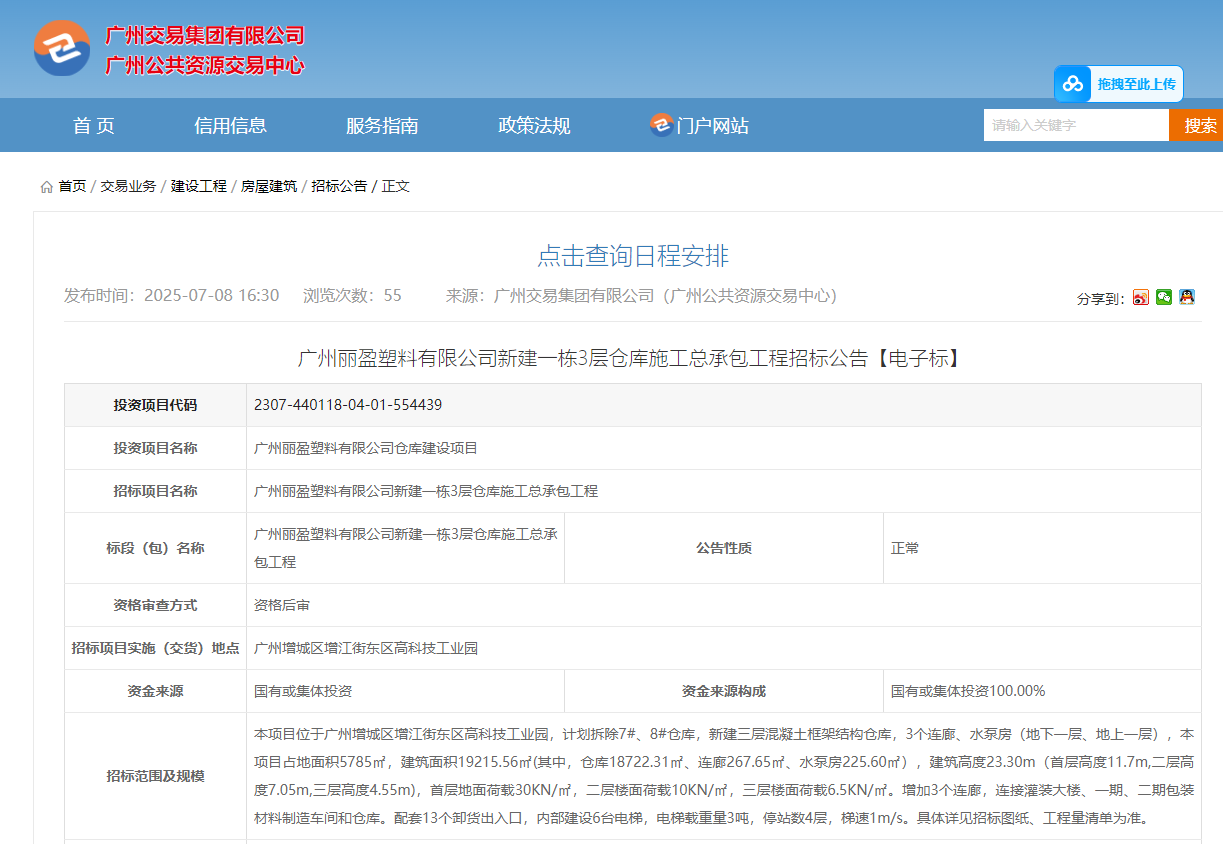Click the keyword search input field
Screen dimensions: 1223x844
tap(1076, 125)
